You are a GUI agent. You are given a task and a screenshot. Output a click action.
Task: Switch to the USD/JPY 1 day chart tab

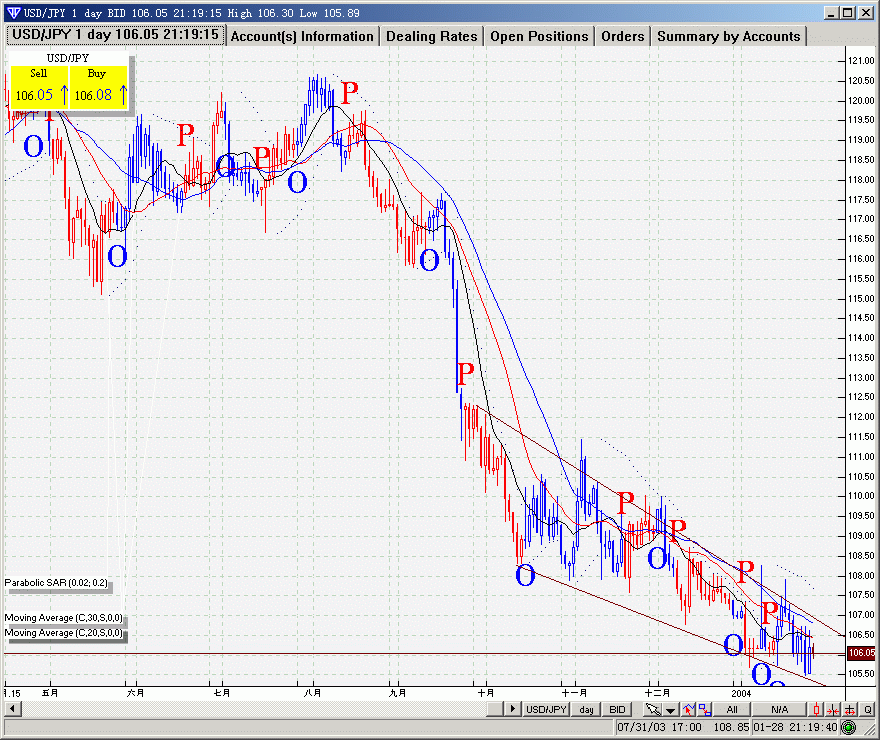(116, 35)
